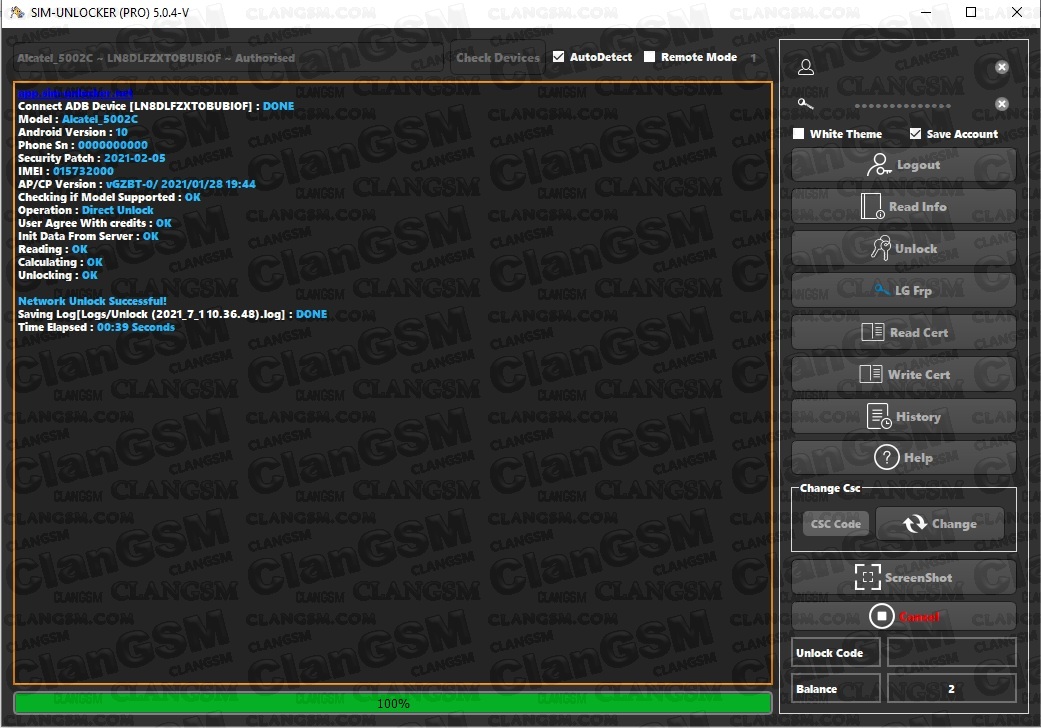The image size is (1041, 728).
Task: Click the empty Unlock Code value field
Action: (951, 652)
